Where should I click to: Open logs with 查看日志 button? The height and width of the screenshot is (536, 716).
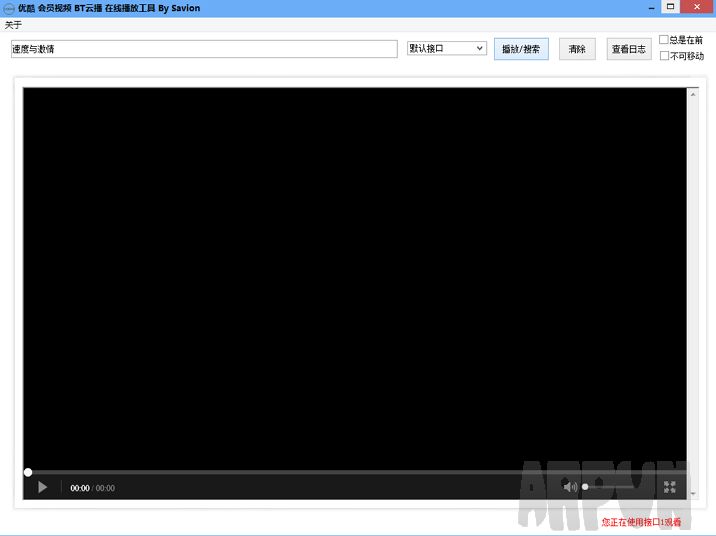pyautogui.click(x=628, y=49)
